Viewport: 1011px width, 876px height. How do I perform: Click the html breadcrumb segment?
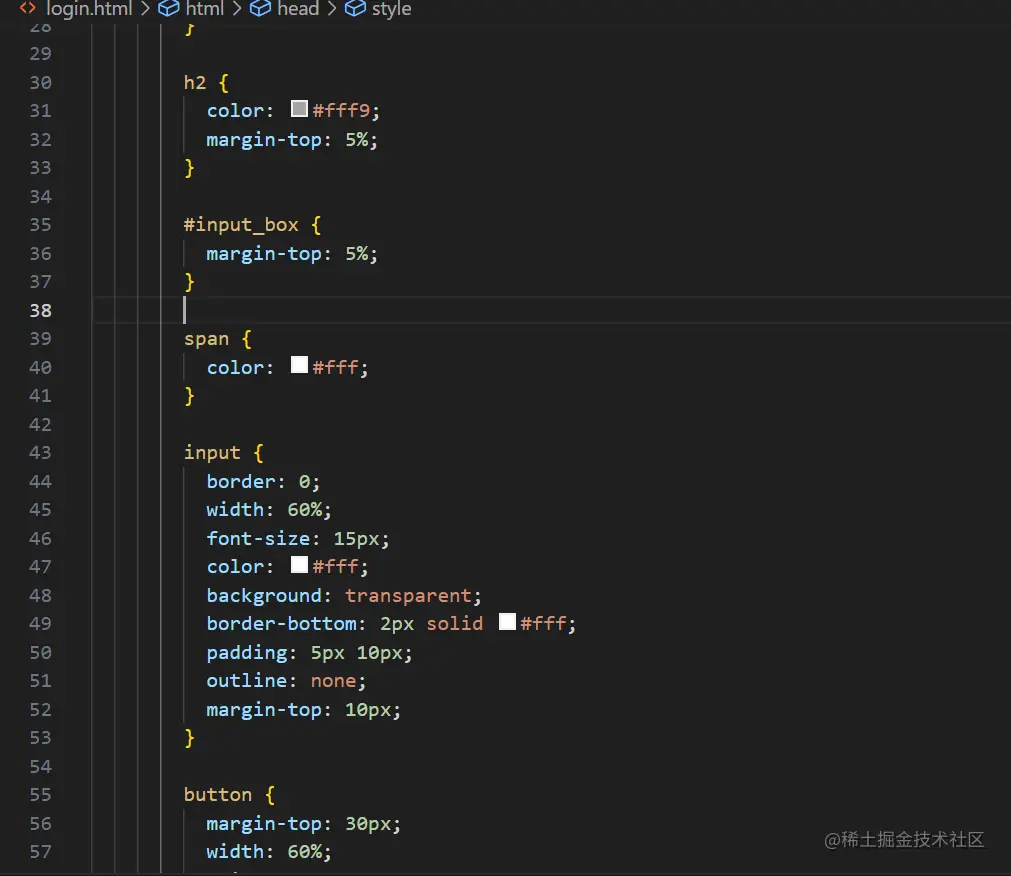204,8
